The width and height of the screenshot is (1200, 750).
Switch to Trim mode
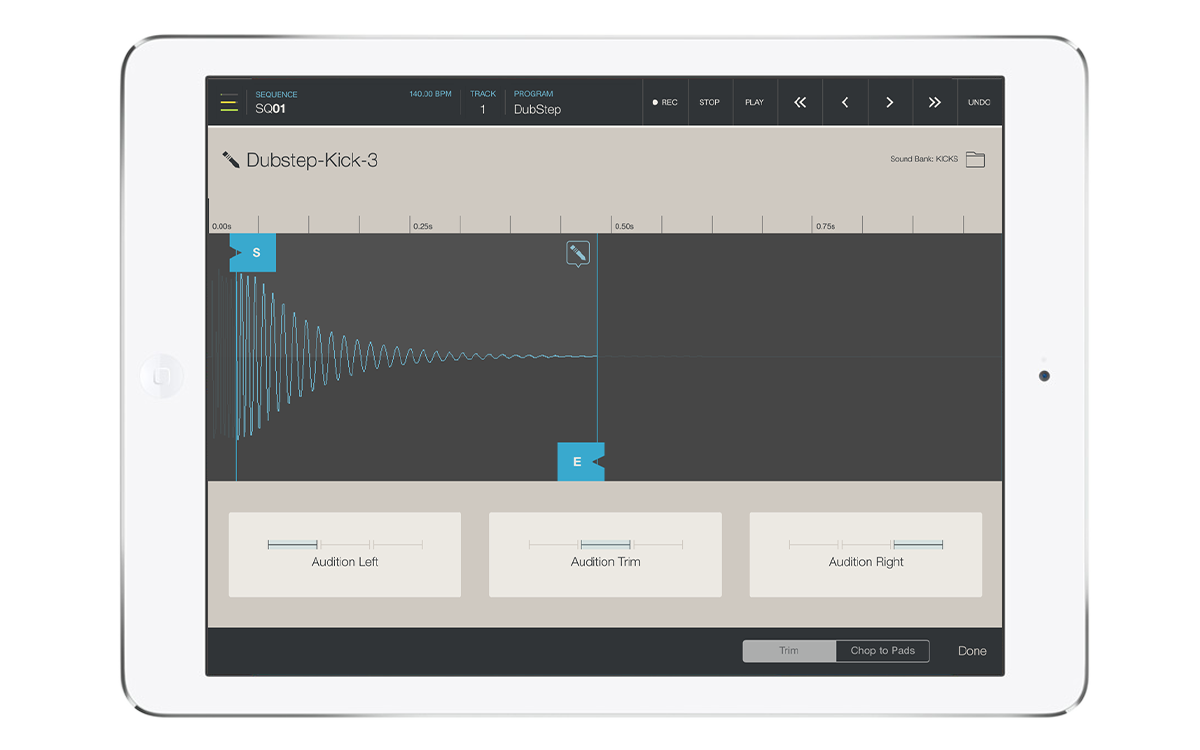pyautogui.click(x=789, y=651)
